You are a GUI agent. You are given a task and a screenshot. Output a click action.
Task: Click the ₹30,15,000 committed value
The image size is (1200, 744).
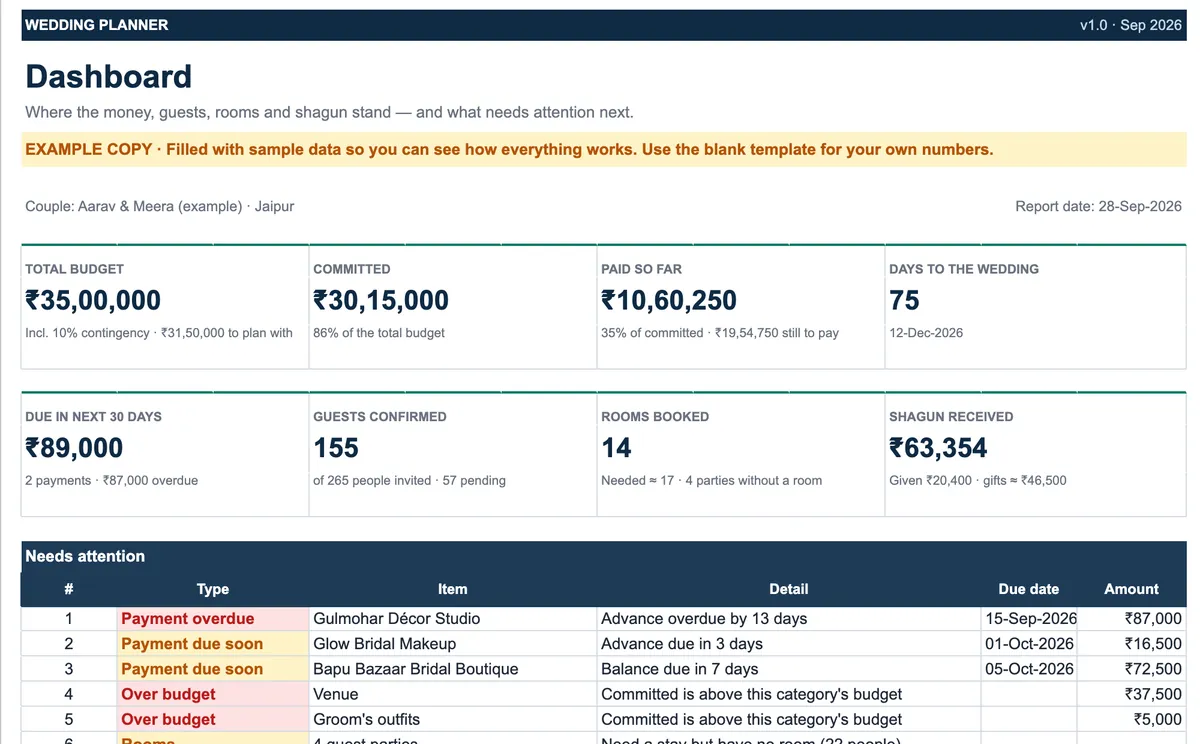(381, 300)
